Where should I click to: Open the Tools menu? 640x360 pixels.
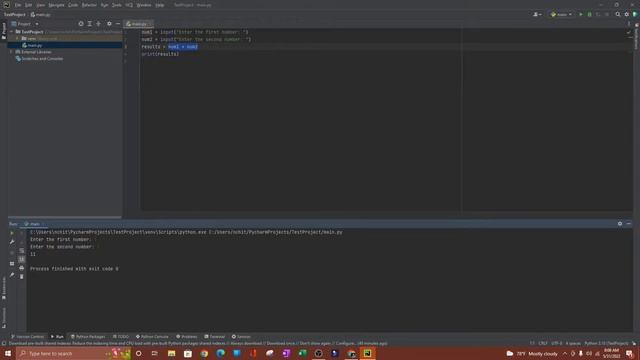[117, 5]
